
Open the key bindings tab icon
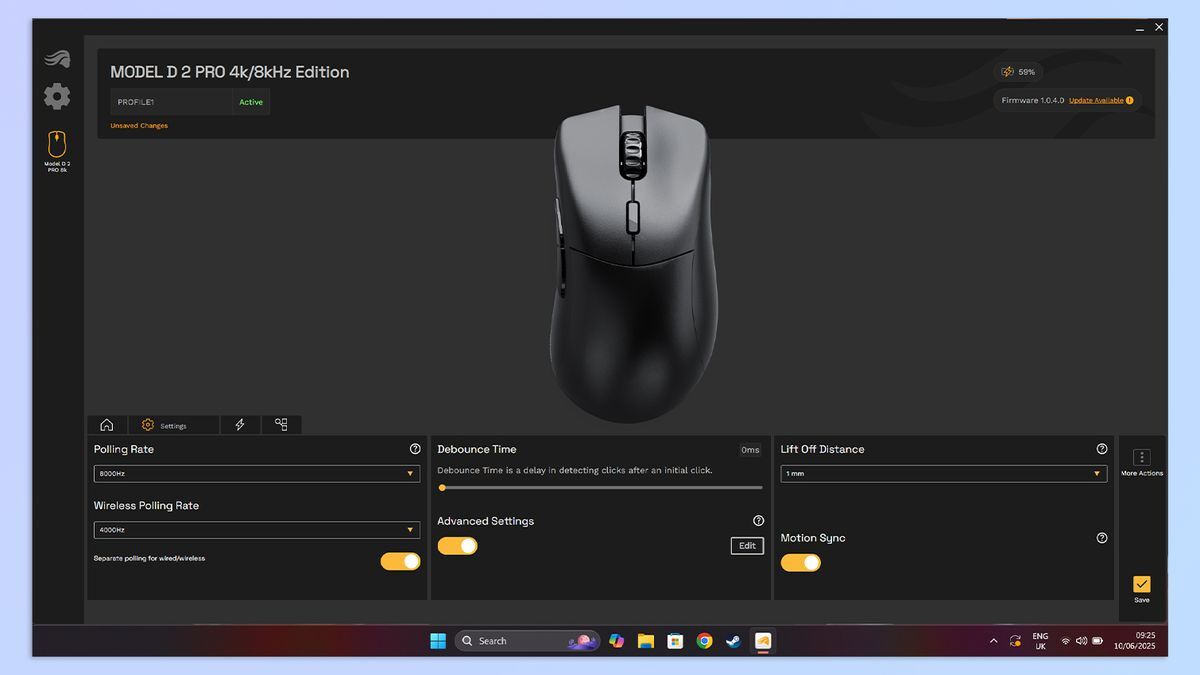pos(281,424)
